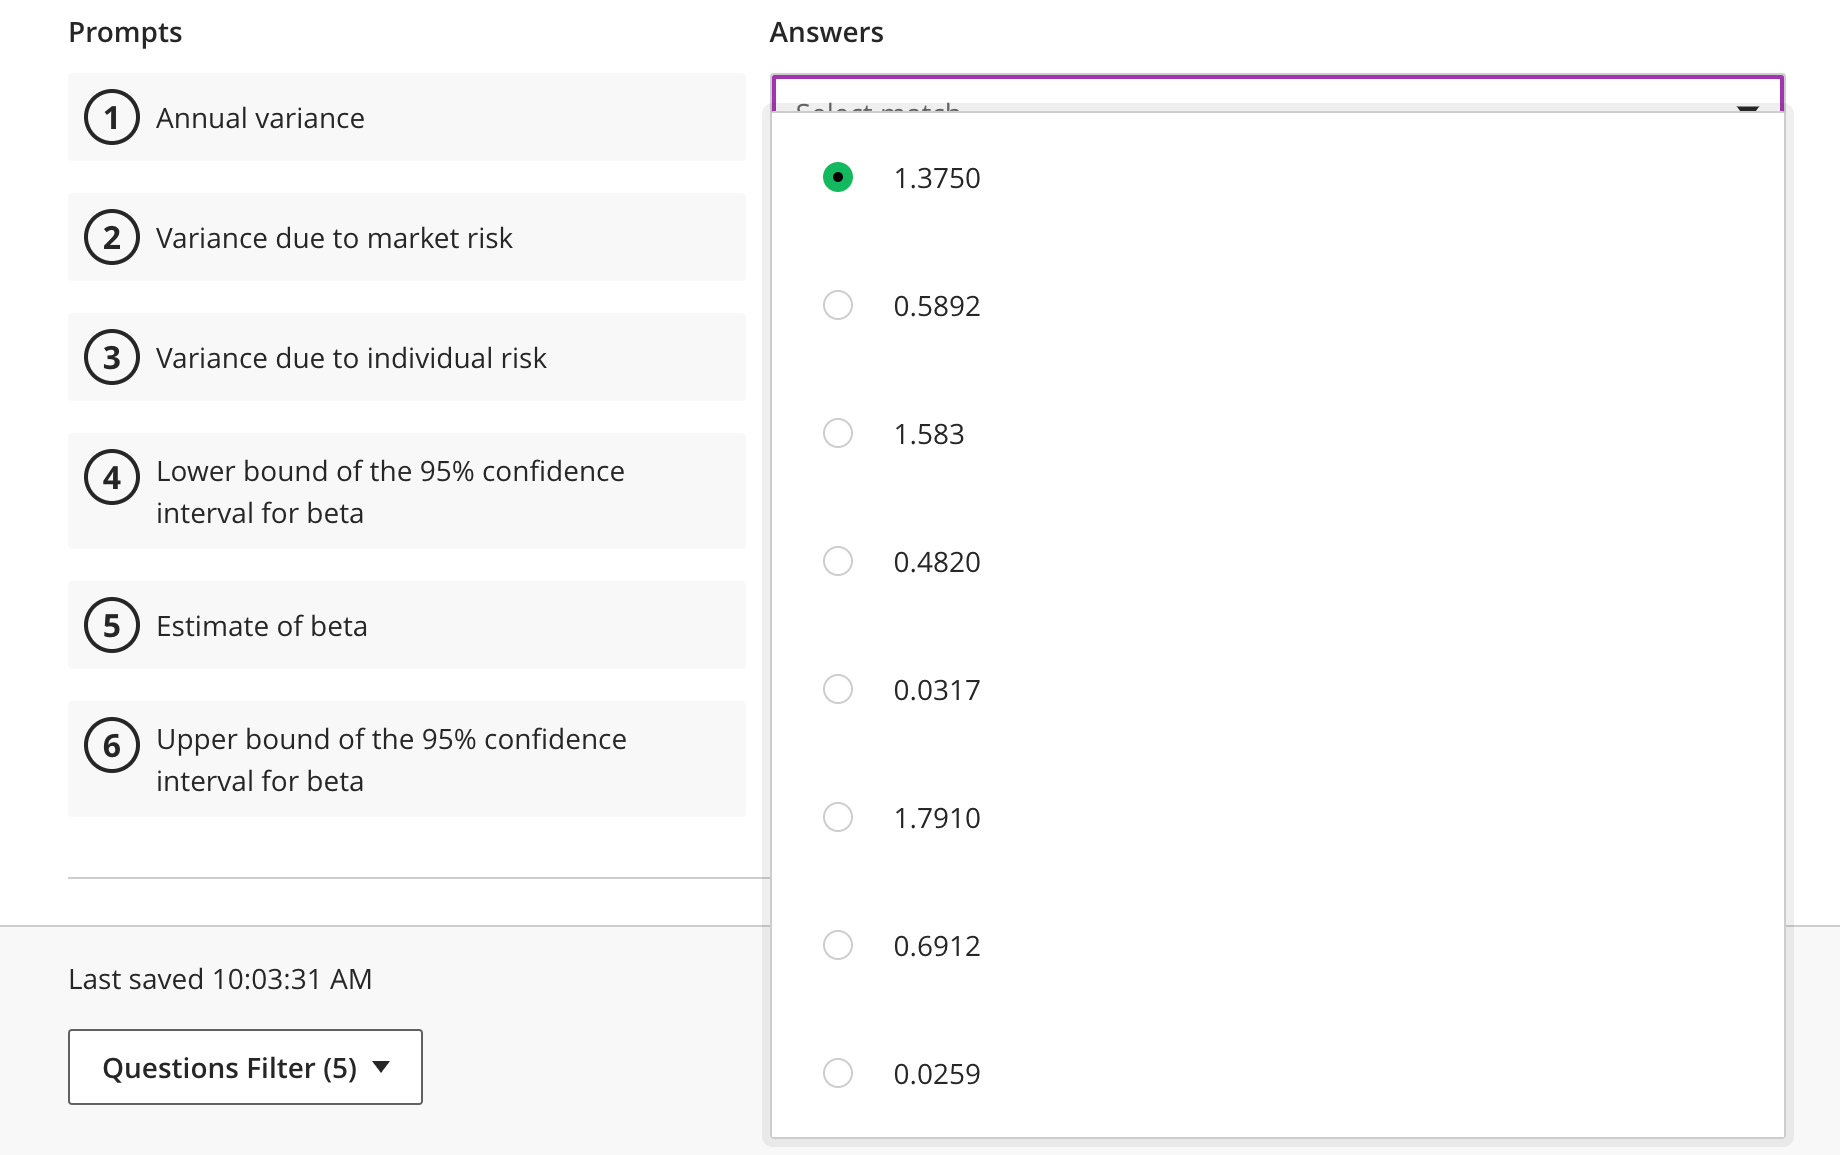
Task: Click the circled number 2 prompt icon
Action: 112,238
